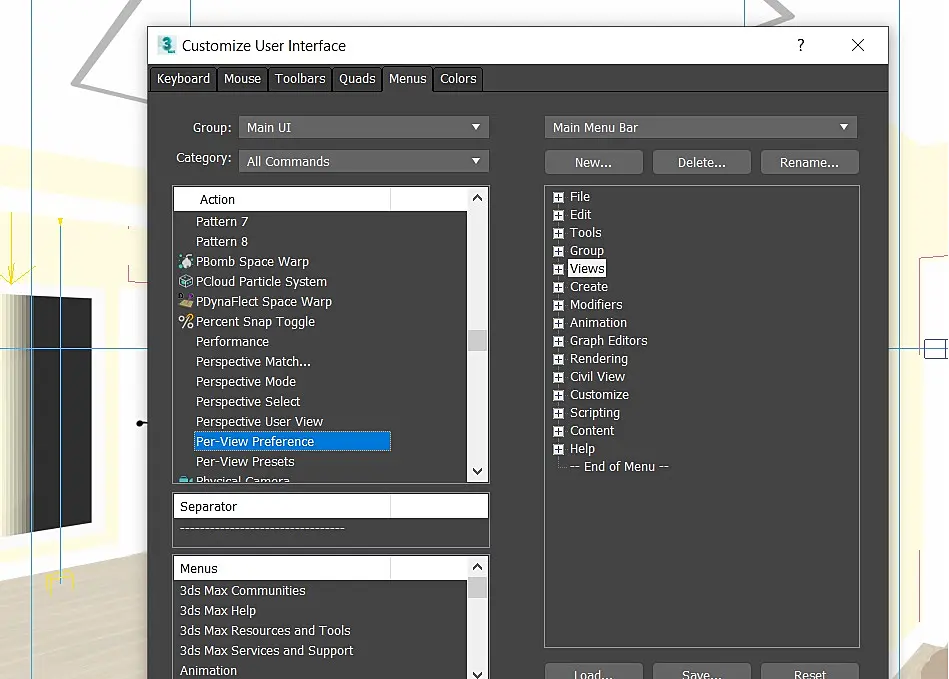This screenshot has width=949, height=679.
Task: Select the End of Menu tree item
Action: click(x=619, y=467)
